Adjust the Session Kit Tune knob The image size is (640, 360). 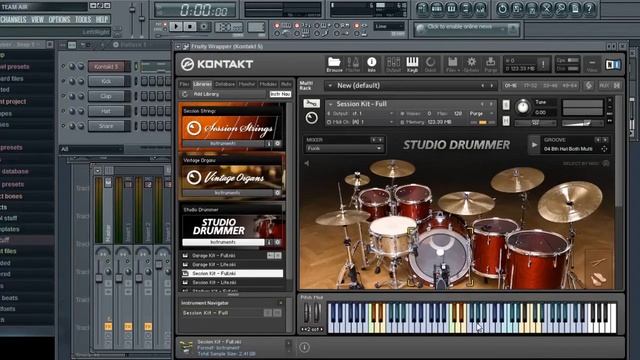[x=522, y=107]
